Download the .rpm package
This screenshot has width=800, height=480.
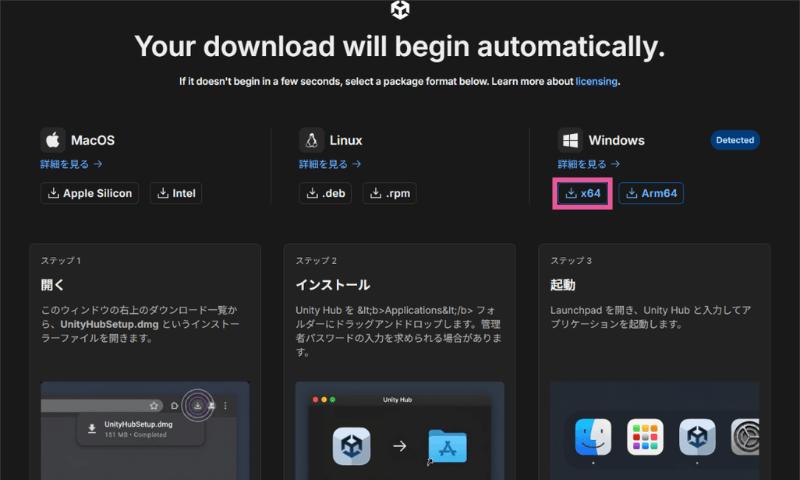(390, 193)
